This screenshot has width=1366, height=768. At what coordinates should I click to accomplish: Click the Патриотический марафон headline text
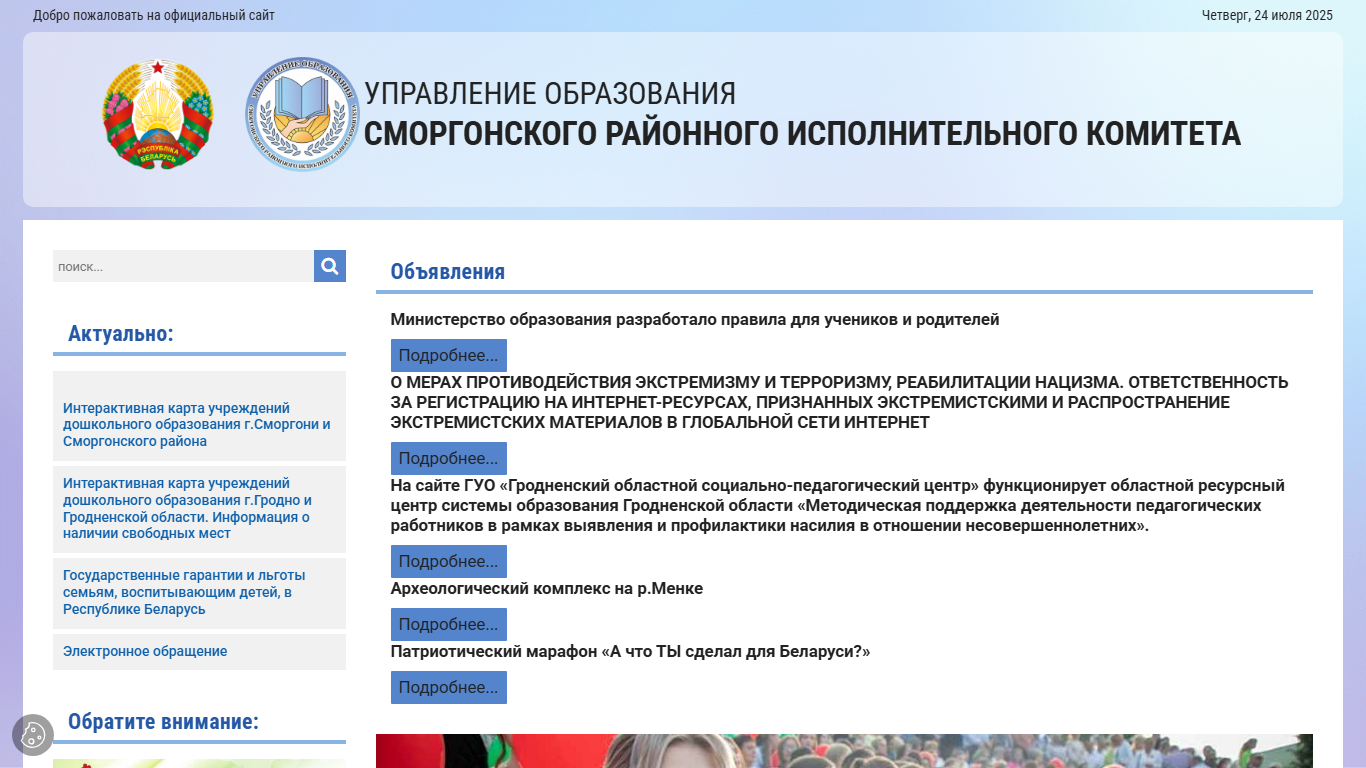631,651
